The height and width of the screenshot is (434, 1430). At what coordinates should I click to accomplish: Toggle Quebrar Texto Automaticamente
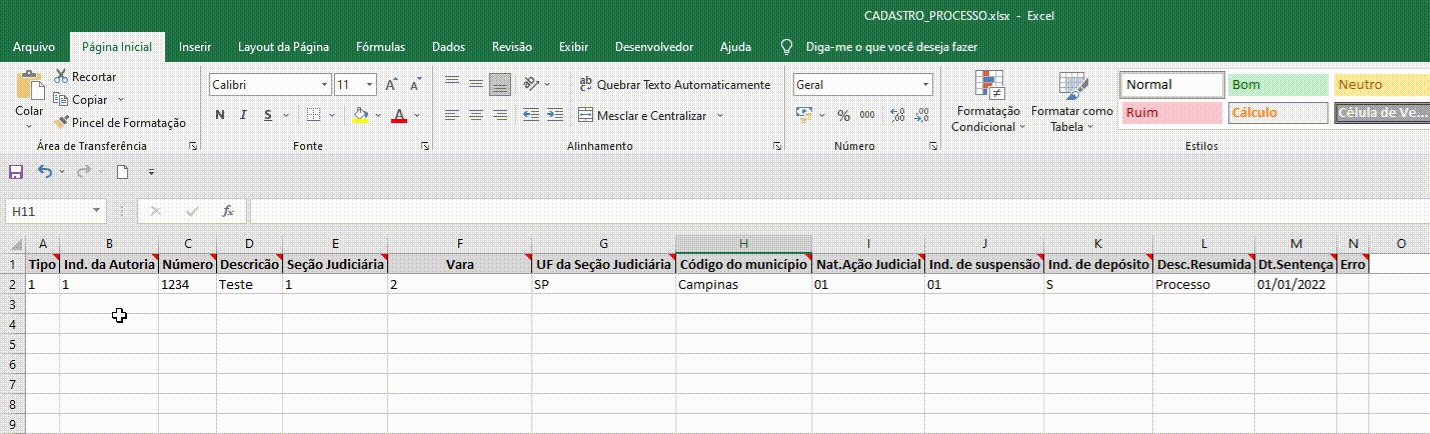click(675, 85)
